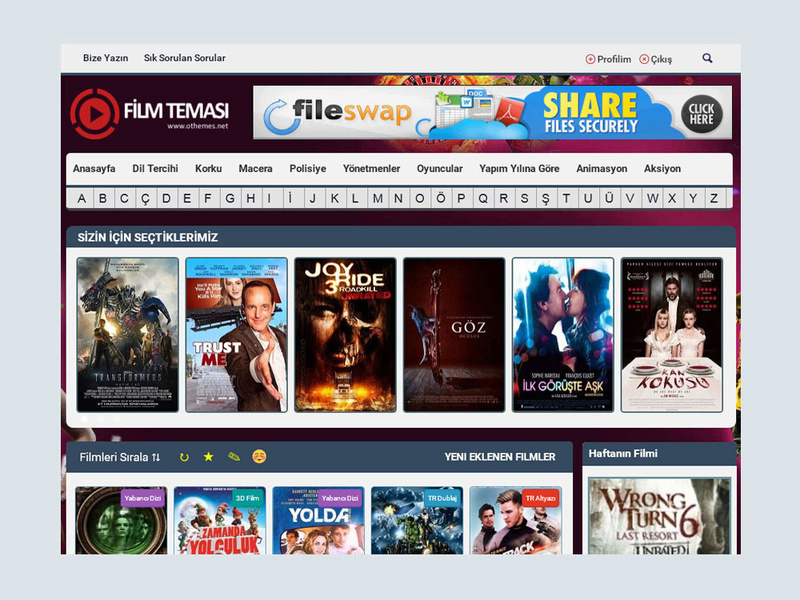Select the Animasyon category

click(602, 168)
